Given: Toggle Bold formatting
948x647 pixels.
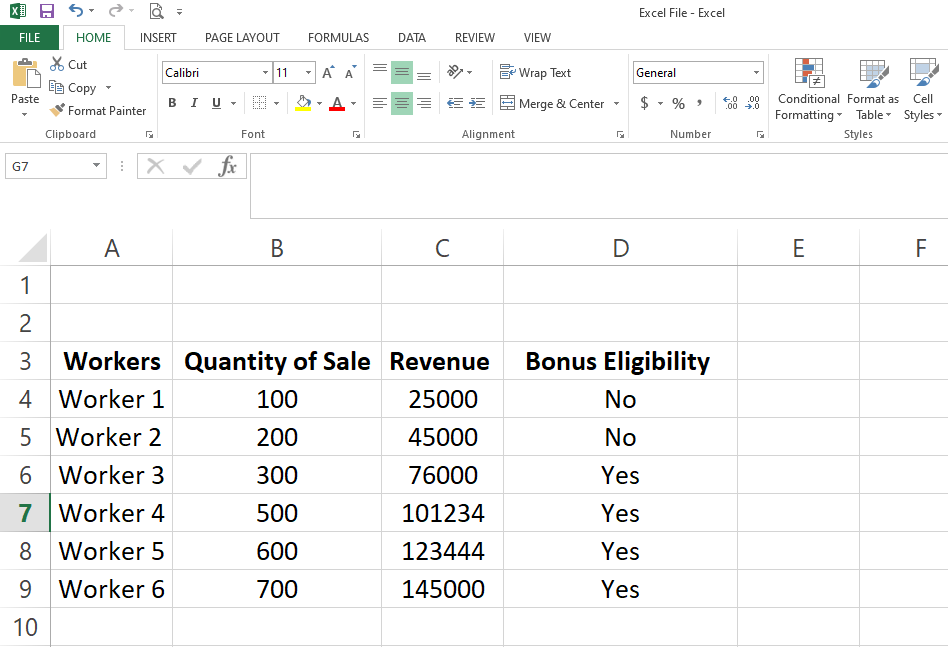Looking at the screenshot, I should coord(172,103).
